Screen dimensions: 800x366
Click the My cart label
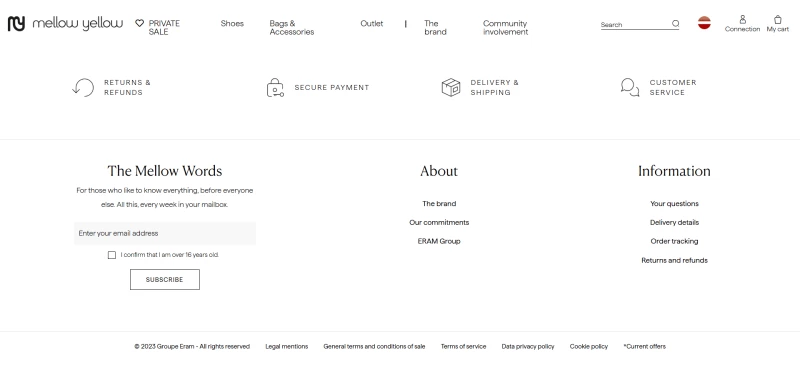tap(778, 29)
